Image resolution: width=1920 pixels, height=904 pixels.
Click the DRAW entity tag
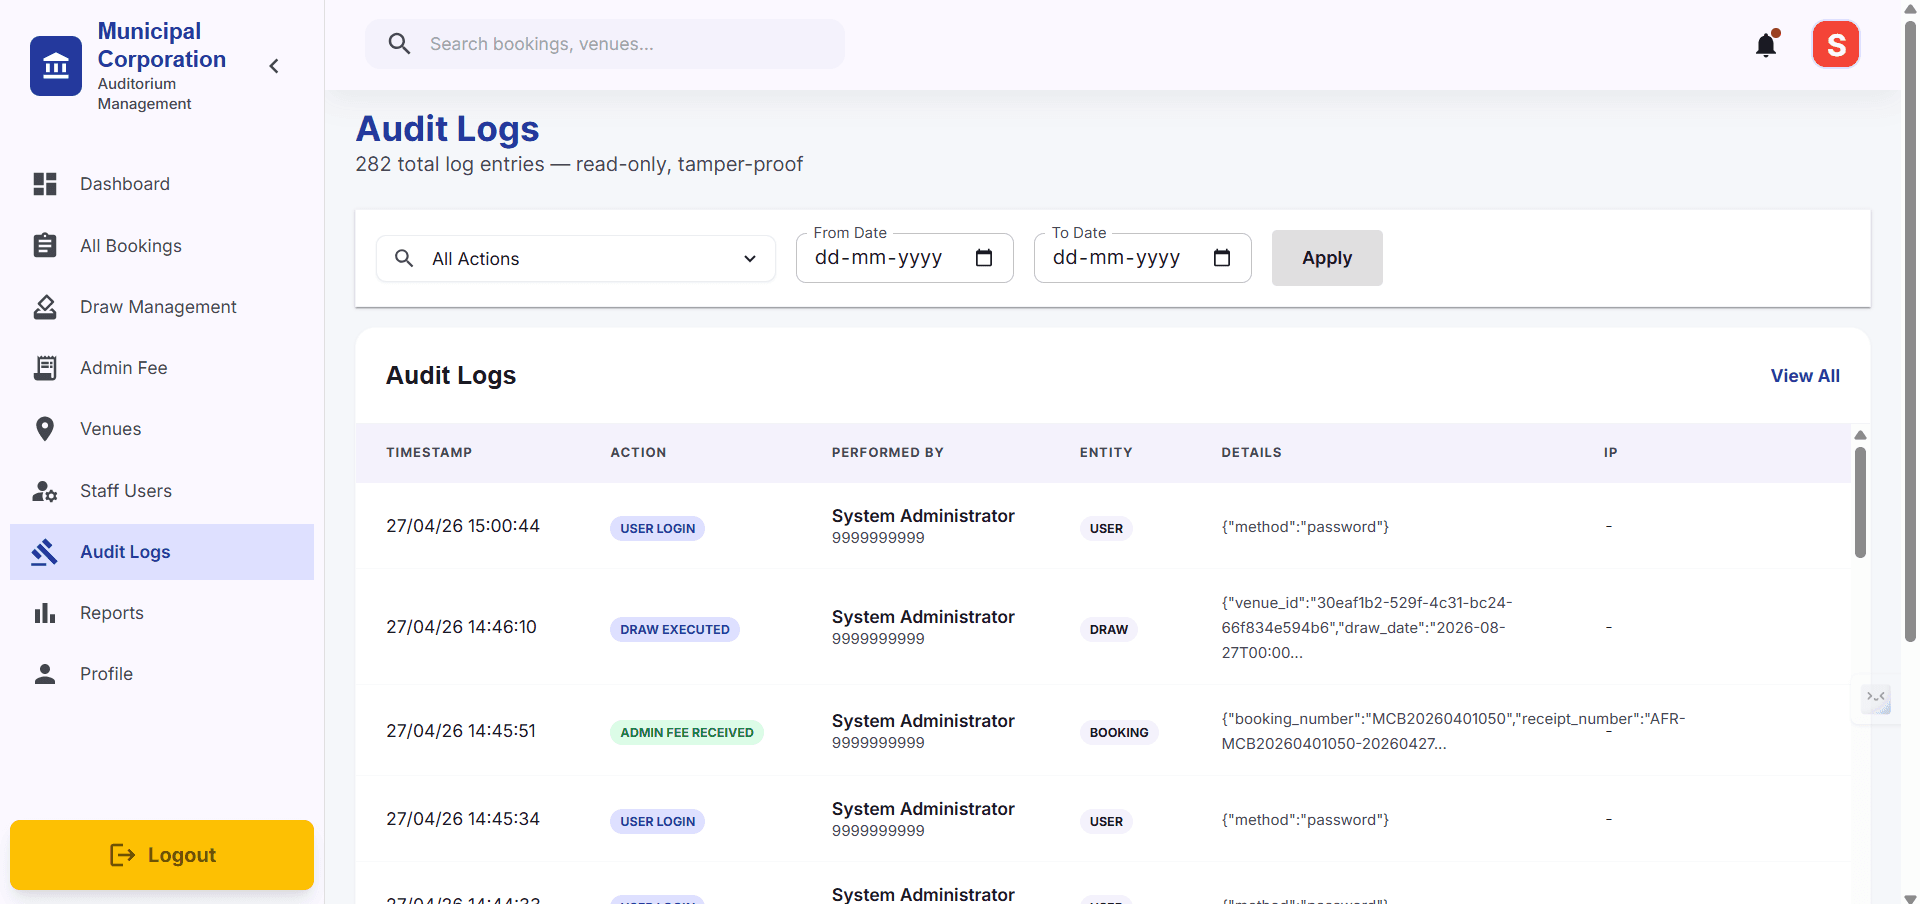coord(1108,629)
